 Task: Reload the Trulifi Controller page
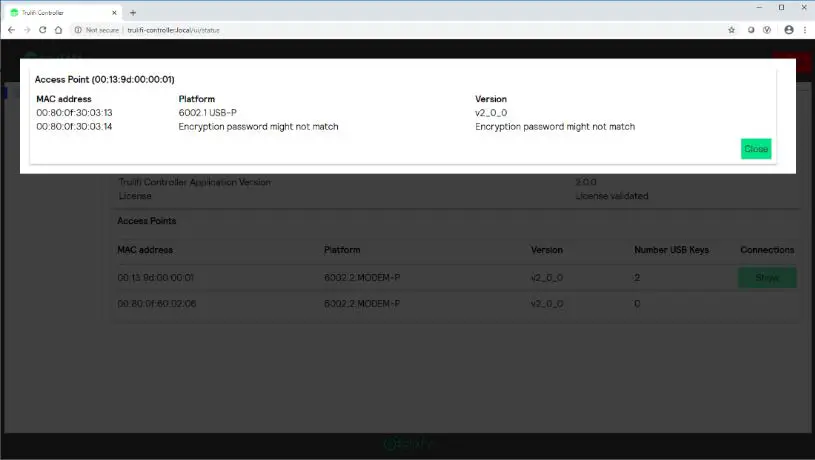(x=43, y=30)
